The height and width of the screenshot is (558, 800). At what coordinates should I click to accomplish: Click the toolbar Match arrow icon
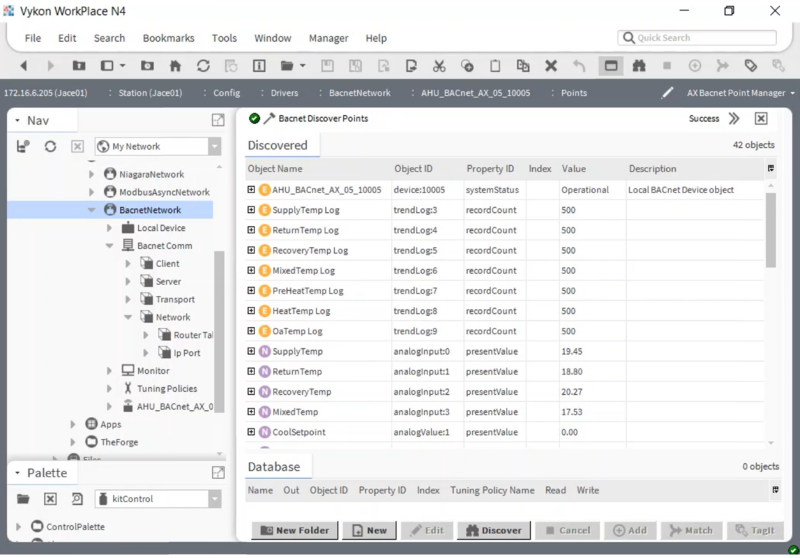722,66
